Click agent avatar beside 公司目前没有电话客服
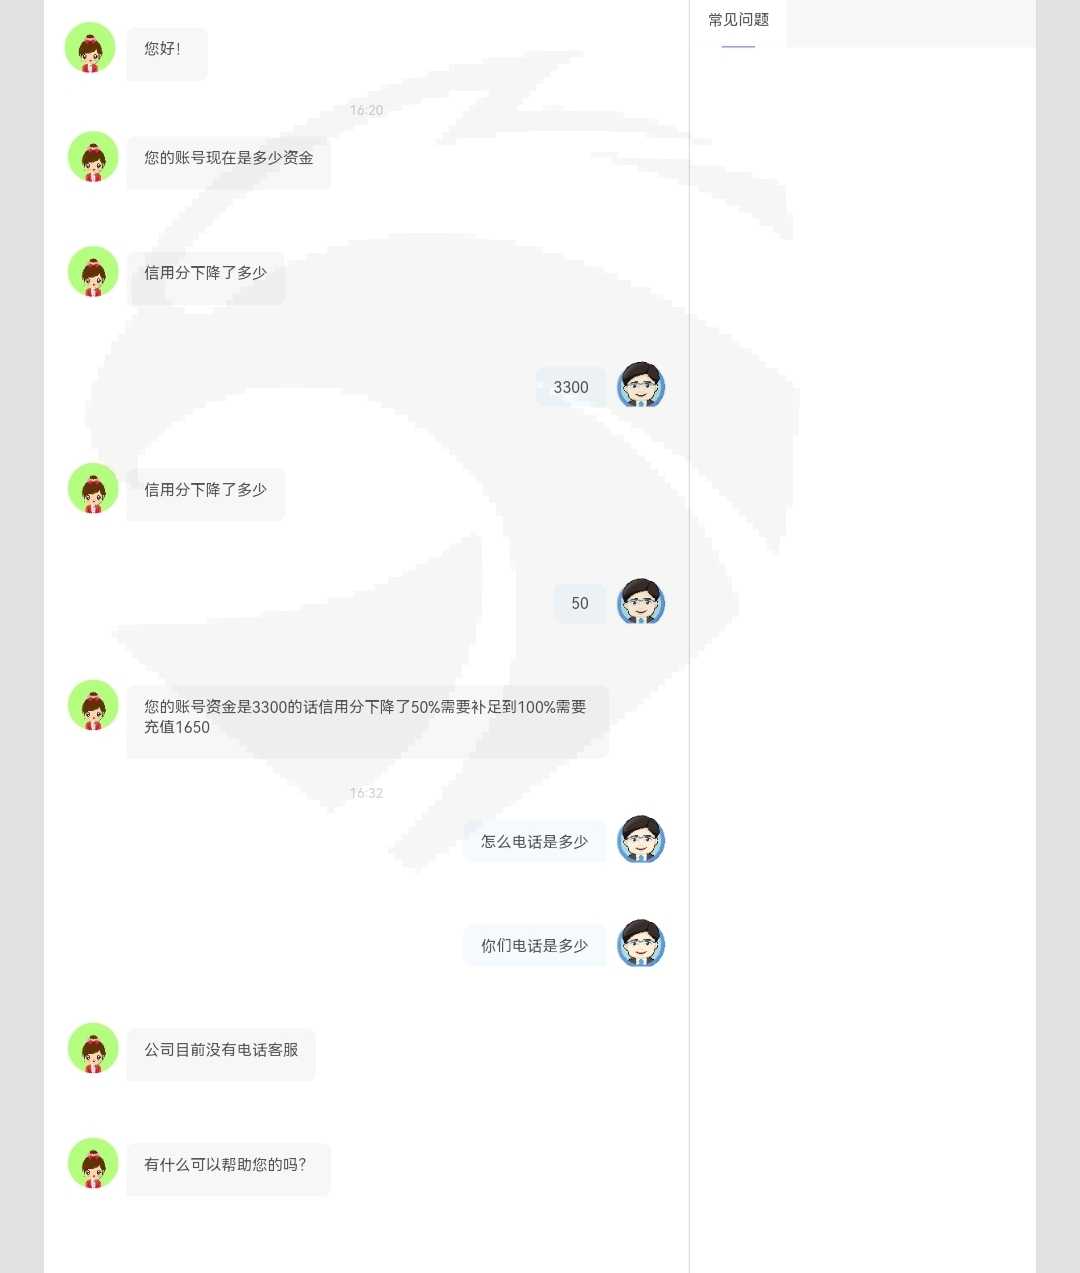This screenshot has width=1080, height=1273. 93,1048
